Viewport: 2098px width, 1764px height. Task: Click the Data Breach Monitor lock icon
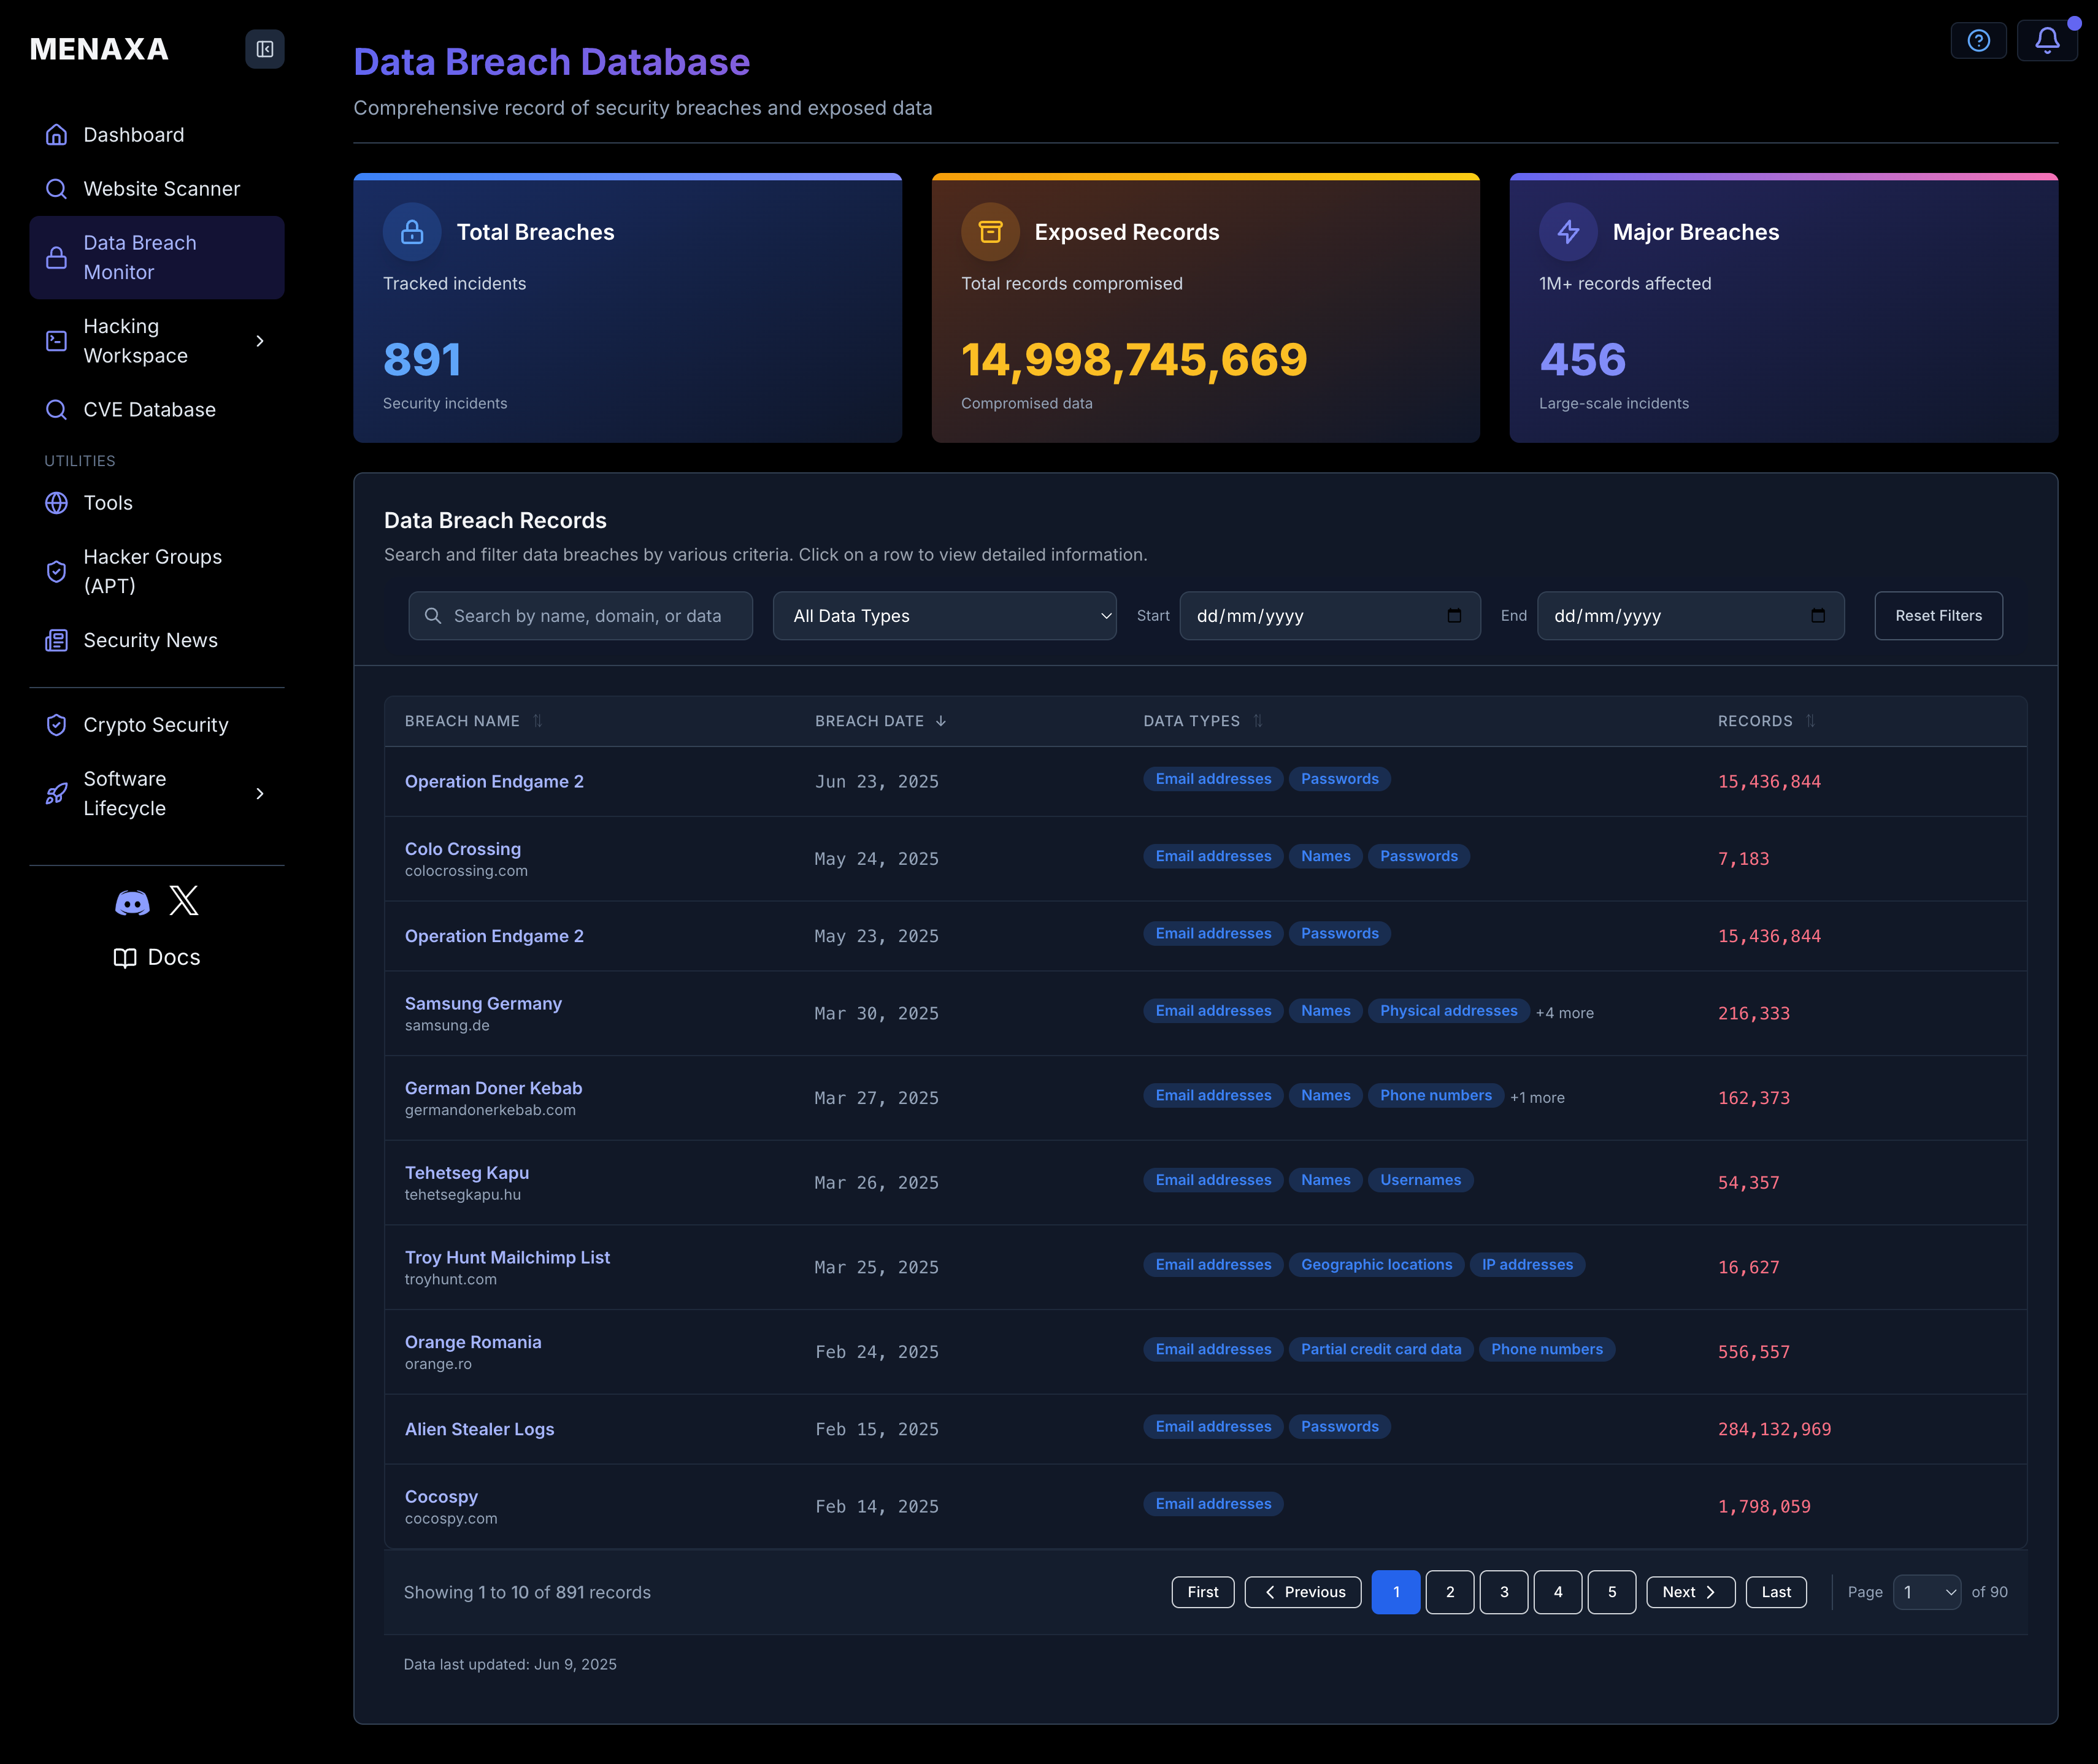57,258
